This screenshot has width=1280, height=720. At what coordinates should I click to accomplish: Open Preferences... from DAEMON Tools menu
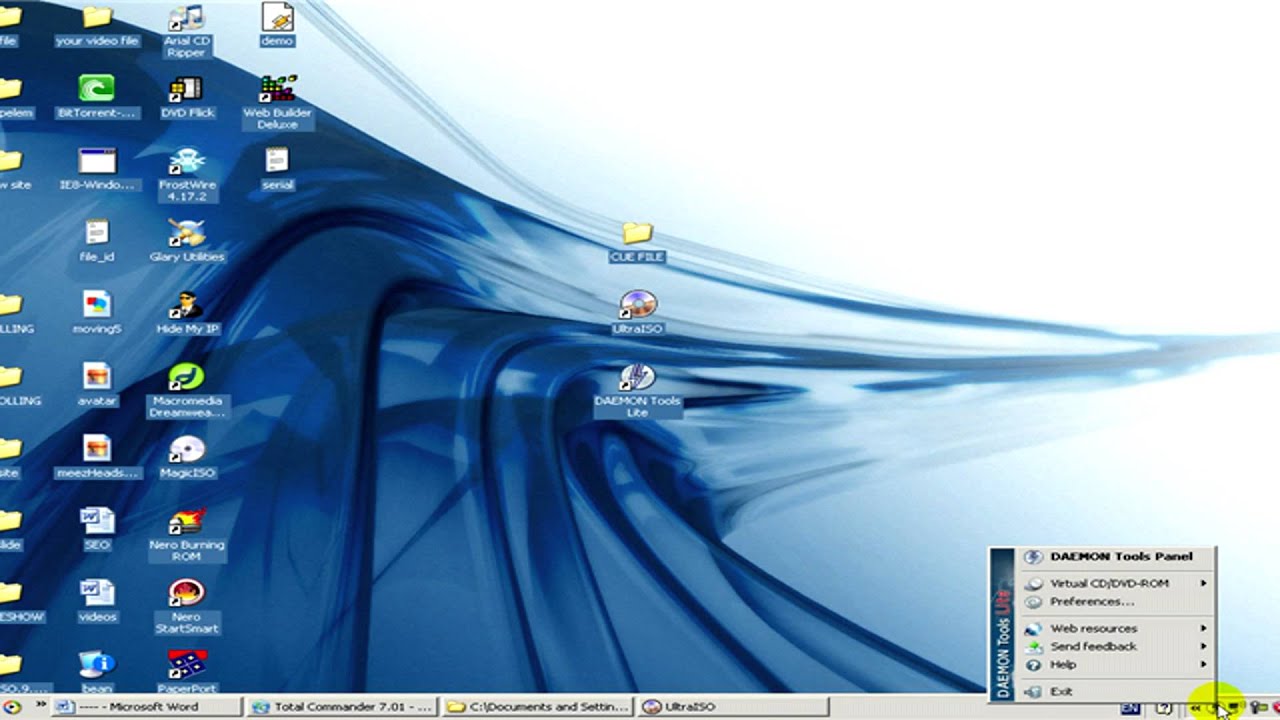(x=1115, y=601)
